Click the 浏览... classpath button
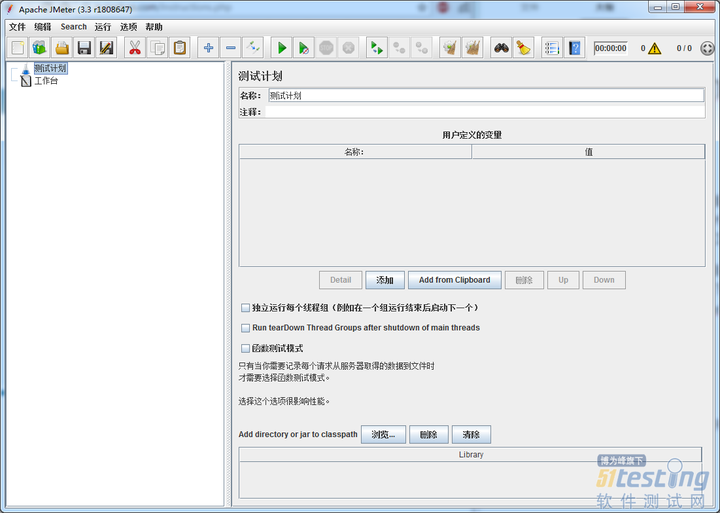Image resolution: width=720 pixels, height=513 pixels. coord(383,434)
